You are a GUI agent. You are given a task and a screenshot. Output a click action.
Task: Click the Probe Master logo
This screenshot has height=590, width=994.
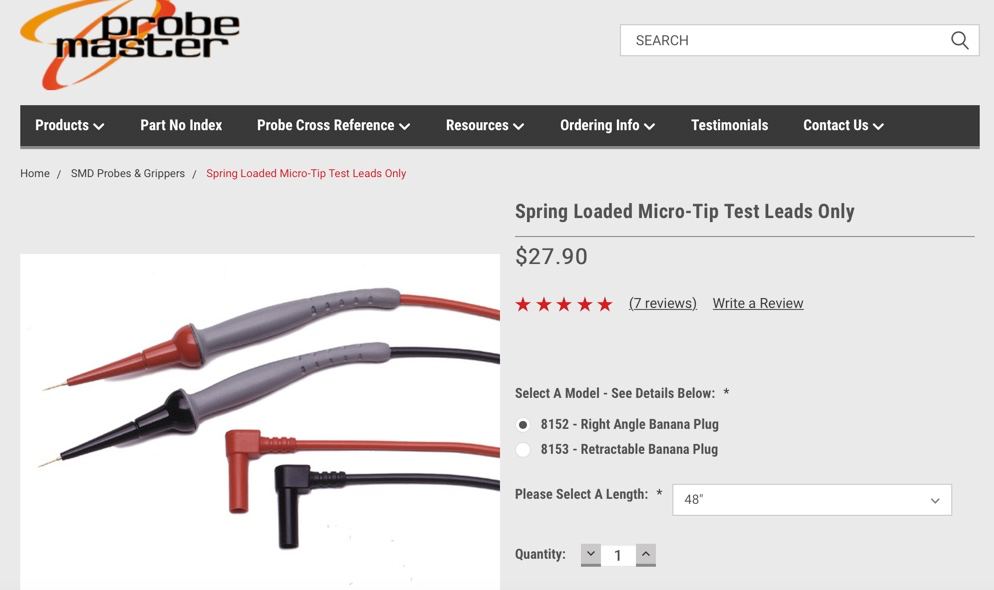(130, 42)
